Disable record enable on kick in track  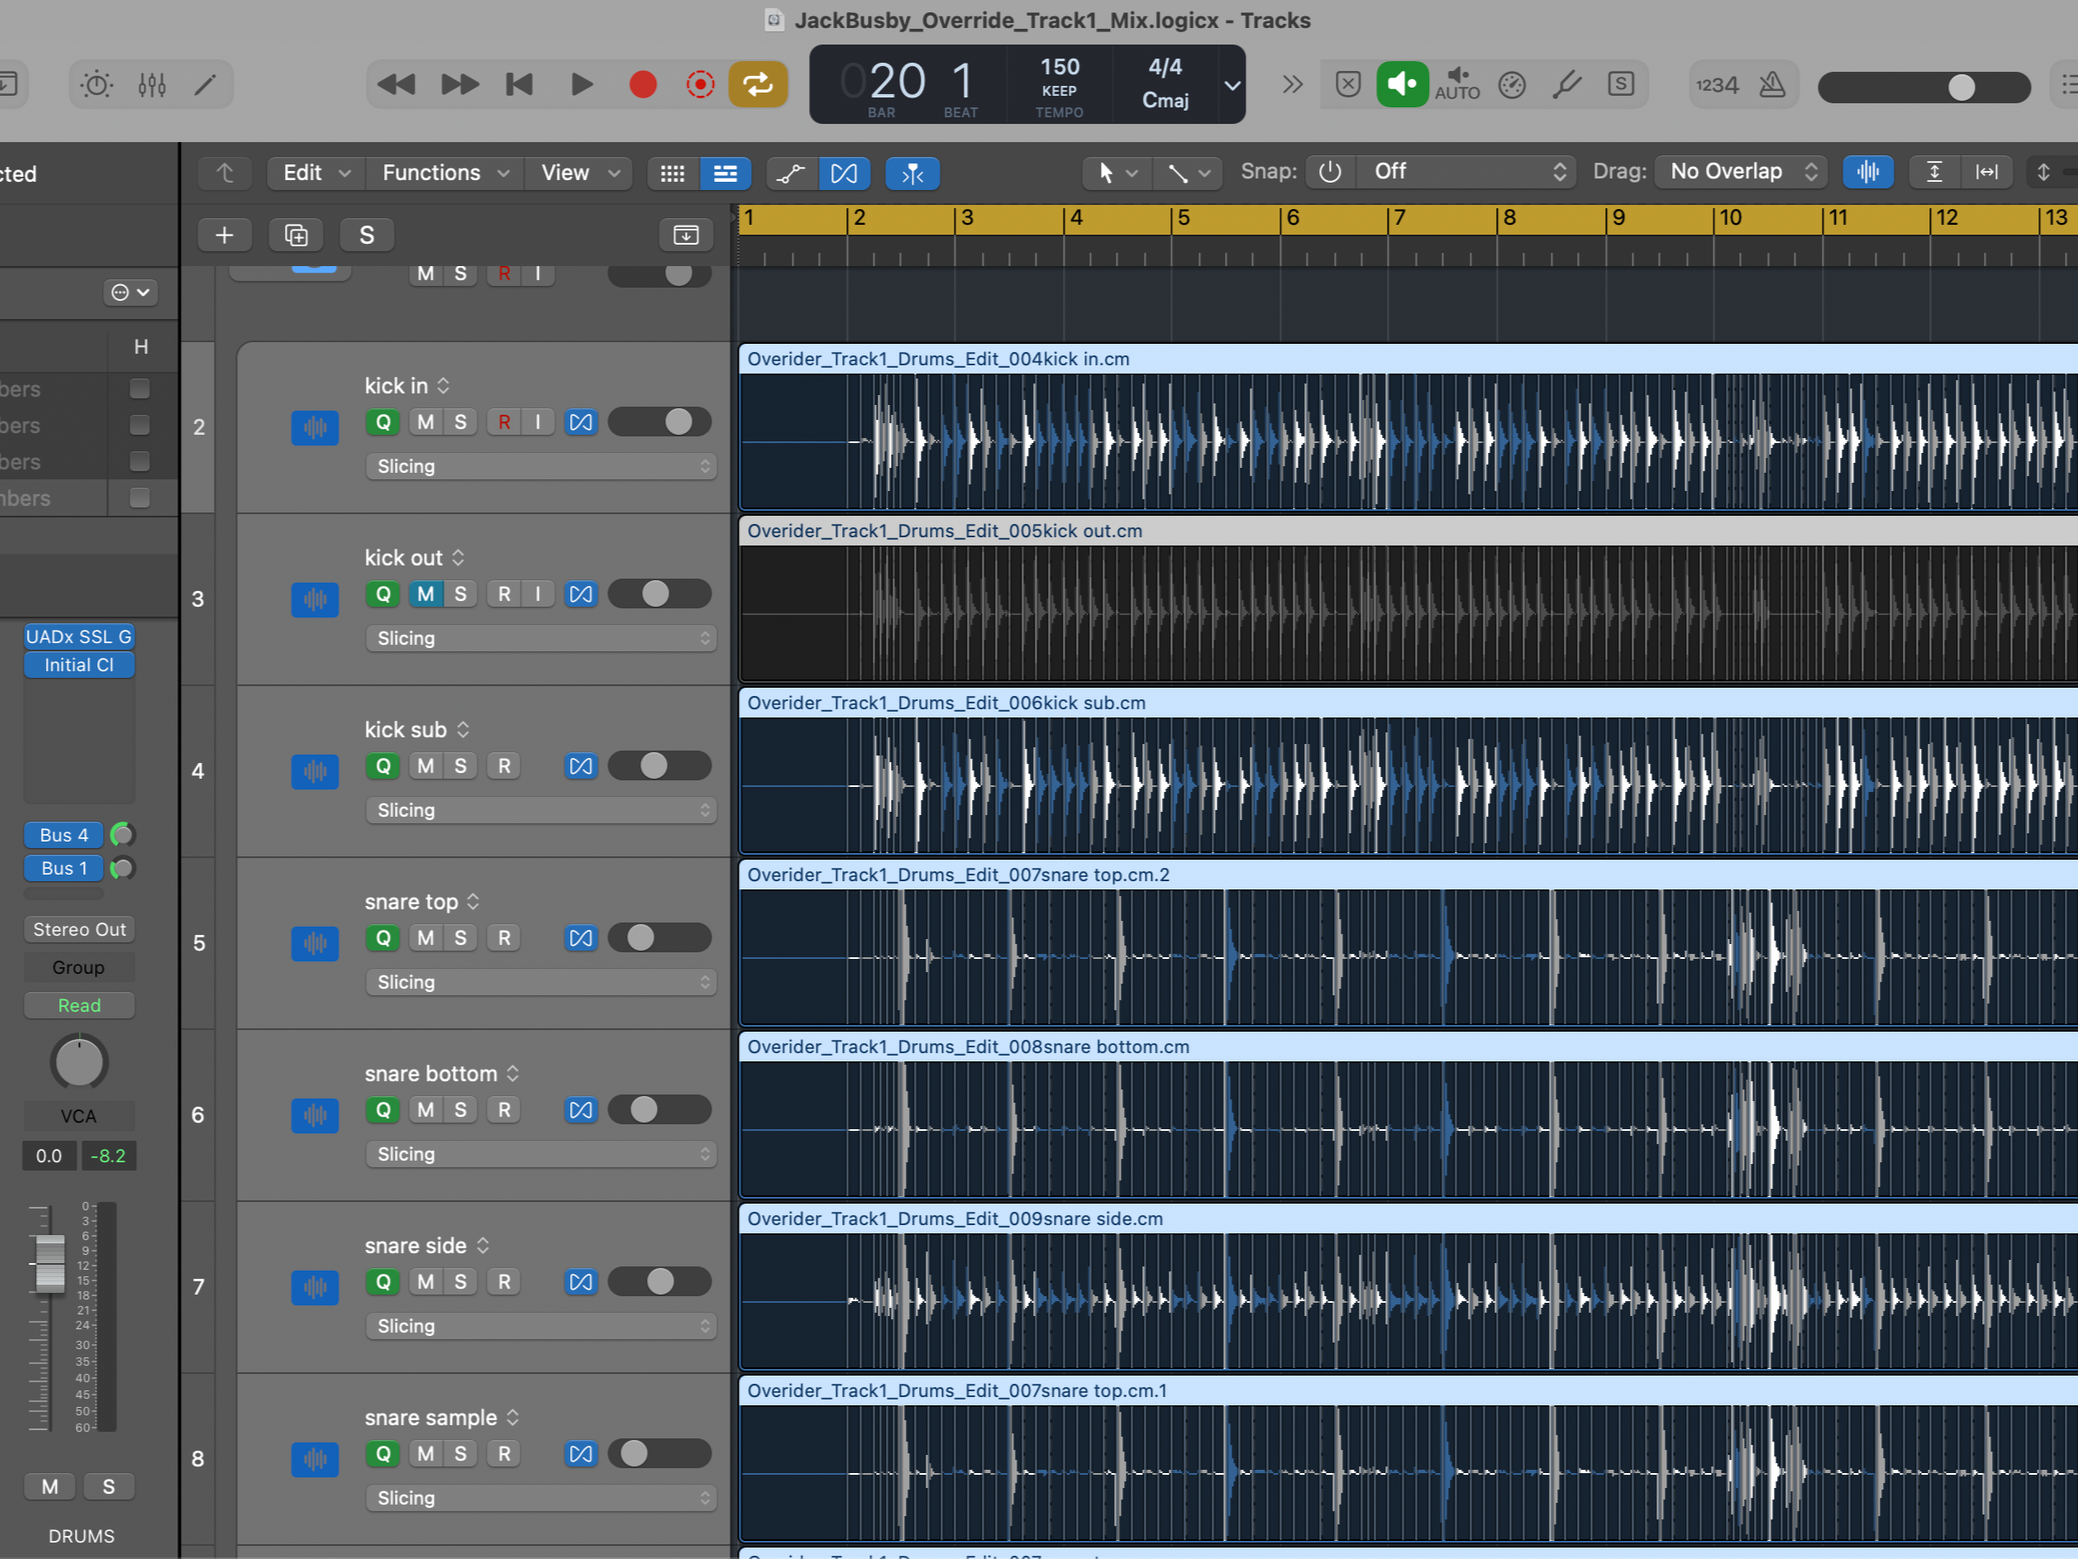click(504, 422)
